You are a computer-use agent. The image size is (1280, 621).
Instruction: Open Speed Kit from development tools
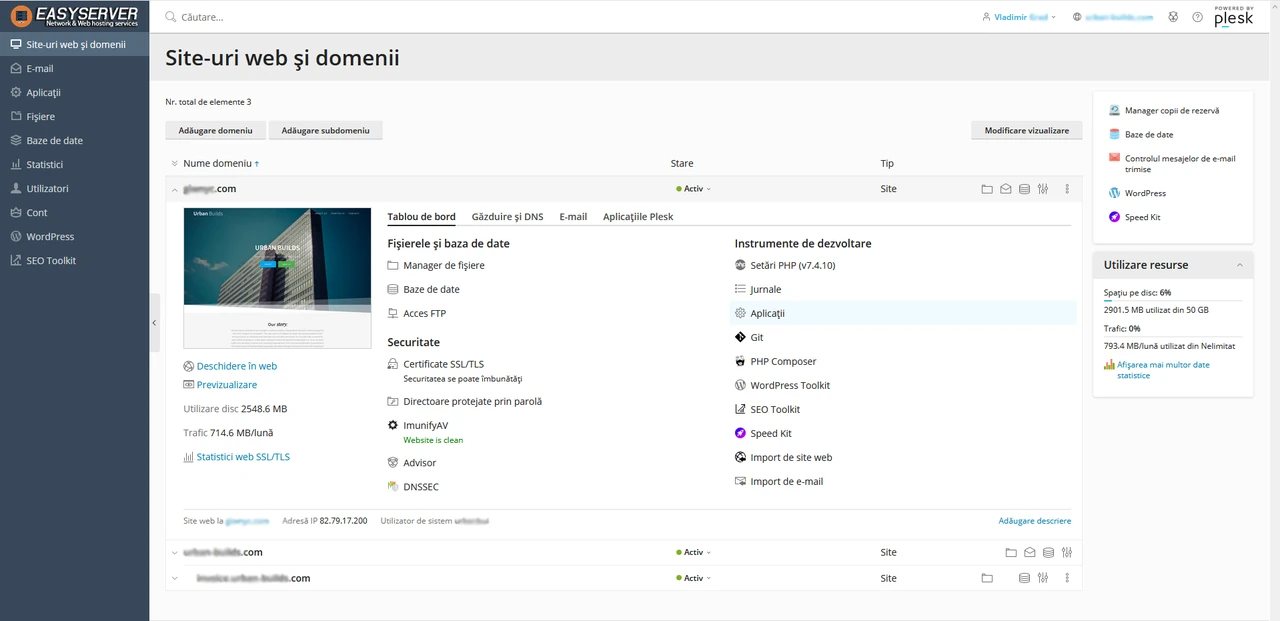pos(773,433)
